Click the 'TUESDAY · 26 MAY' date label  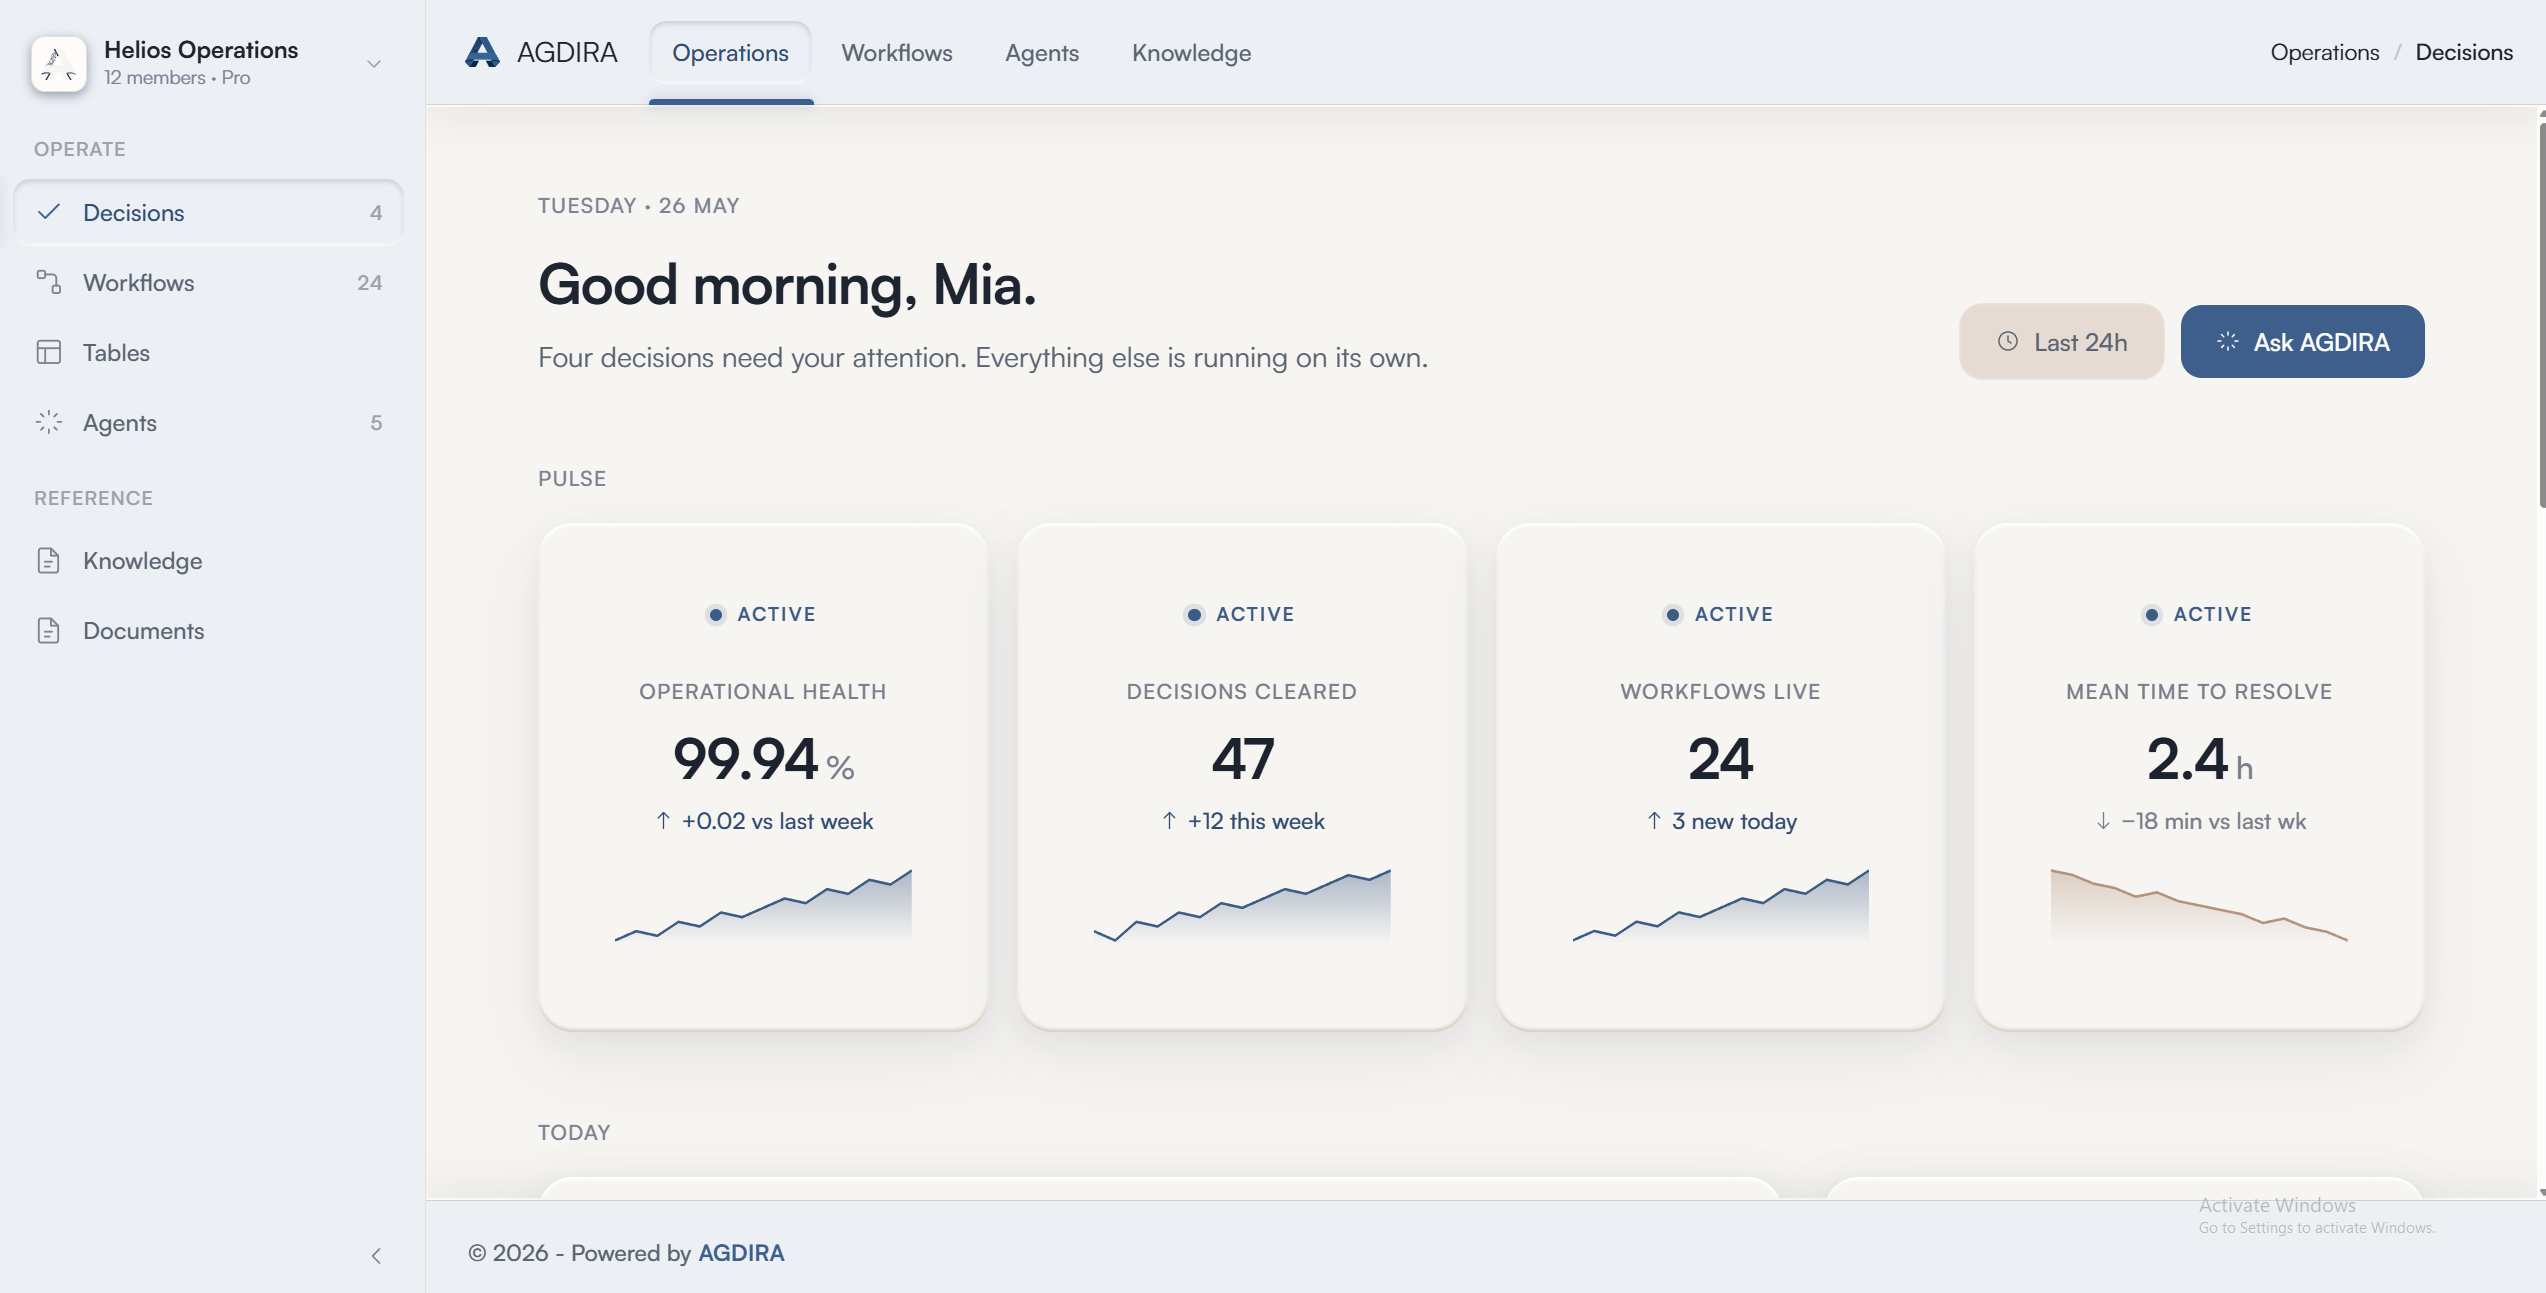pos(639,206)
